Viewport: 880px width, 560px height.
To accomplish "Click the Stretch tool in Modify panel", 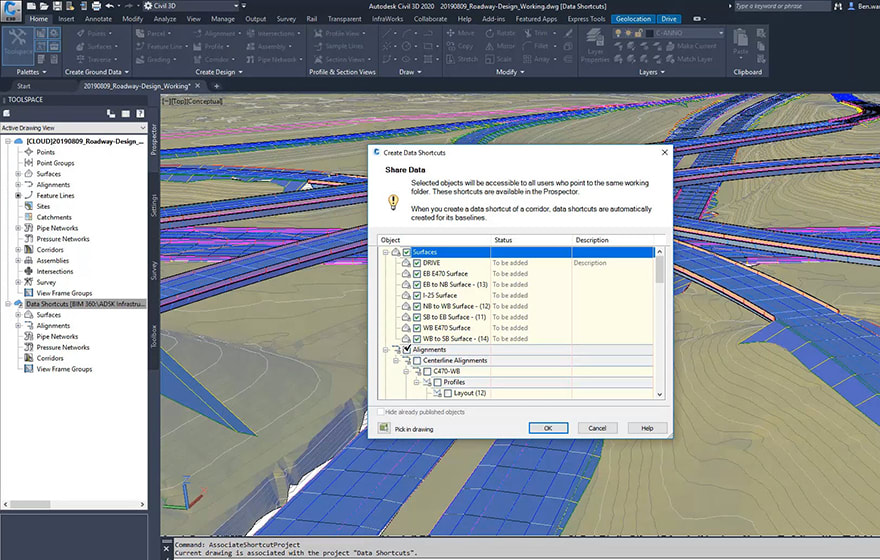I will (x=462, y=59).
